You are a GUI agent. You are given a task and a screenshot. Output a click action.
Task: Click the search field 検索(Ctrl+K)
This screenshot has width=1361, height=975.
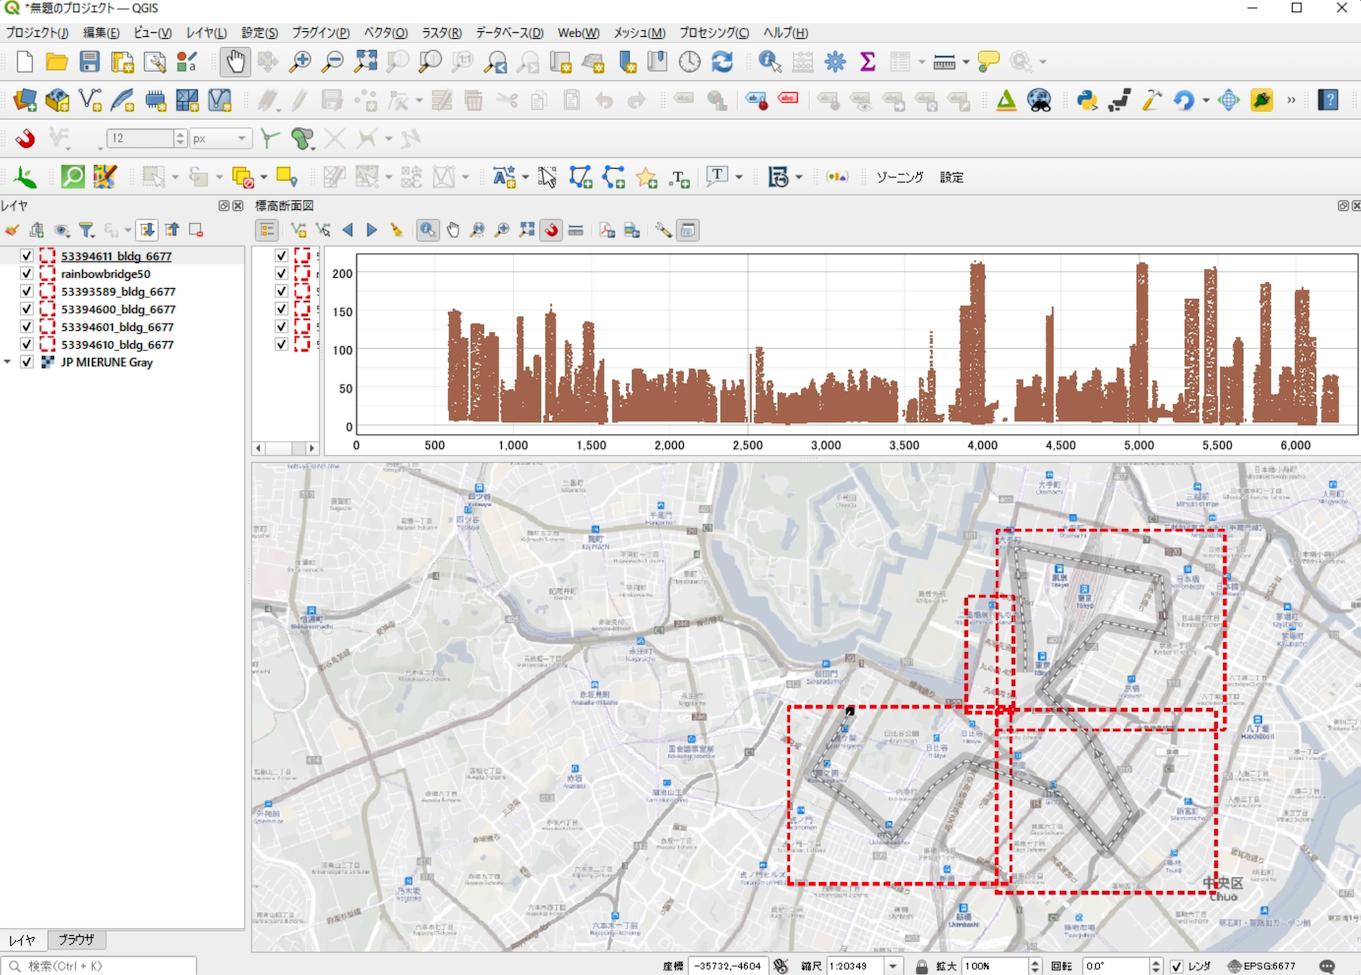[98, 966]
